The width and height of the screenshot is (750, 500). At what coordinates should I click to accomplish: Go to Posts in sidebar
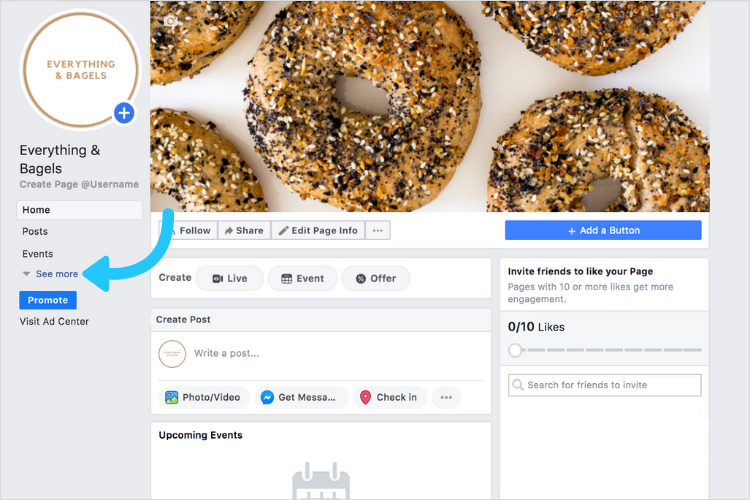pos(35,232)
